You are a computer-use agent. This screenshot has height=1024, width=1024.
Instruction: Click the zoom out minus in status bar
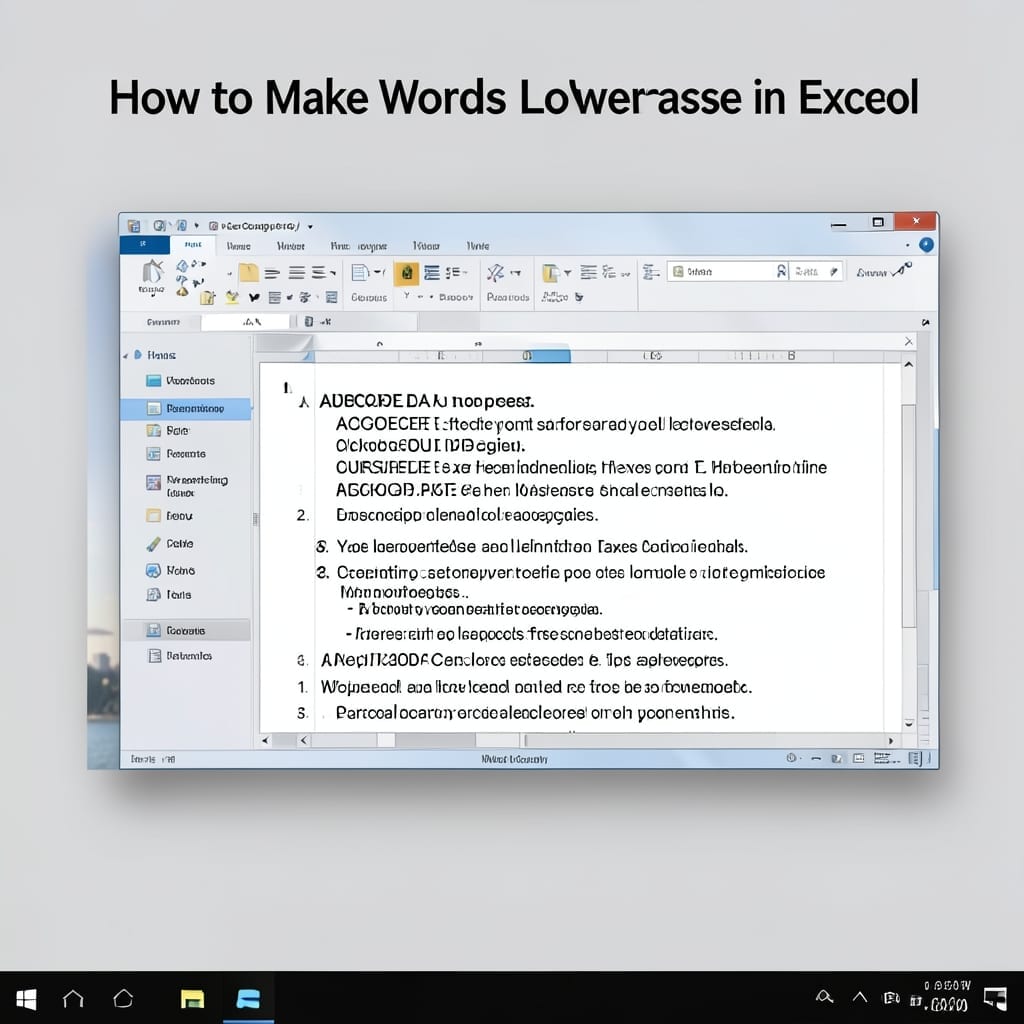(816, 759)
